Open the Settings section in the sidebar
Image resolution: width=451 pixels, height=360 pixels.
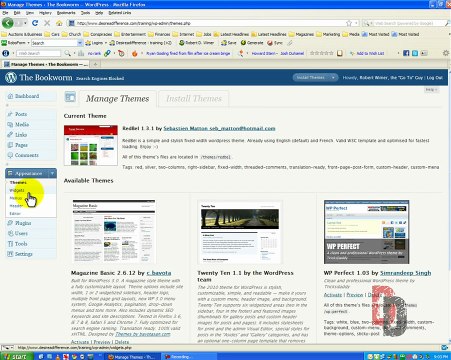click(31, 254)
